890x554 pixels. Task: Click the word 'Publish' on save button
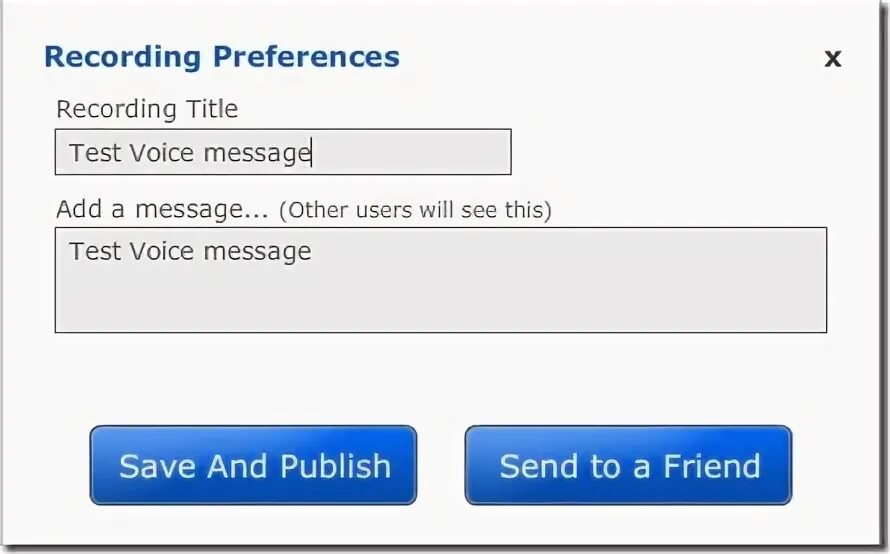click(335, 467)
